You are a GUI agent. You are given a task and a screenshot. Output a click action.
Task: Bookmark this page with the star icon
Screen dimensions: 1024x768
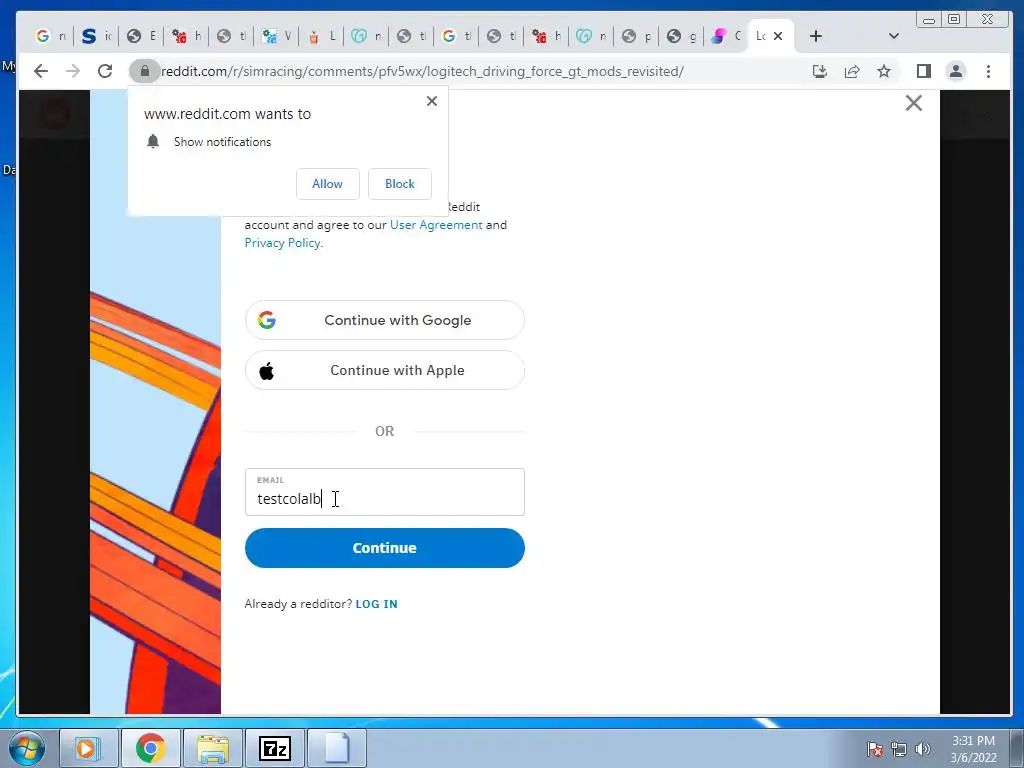click(884, 71)
